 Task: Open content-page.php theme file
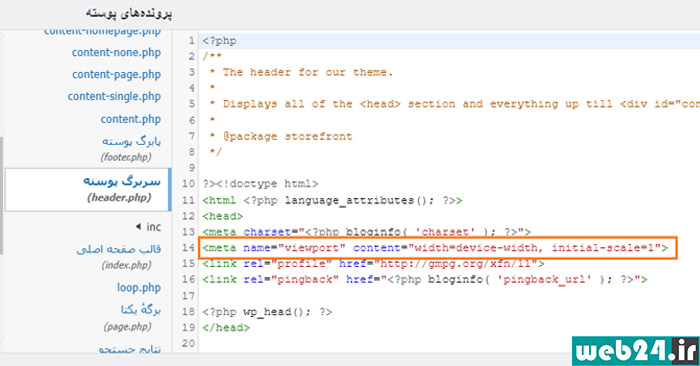click(x=117, y=75)
